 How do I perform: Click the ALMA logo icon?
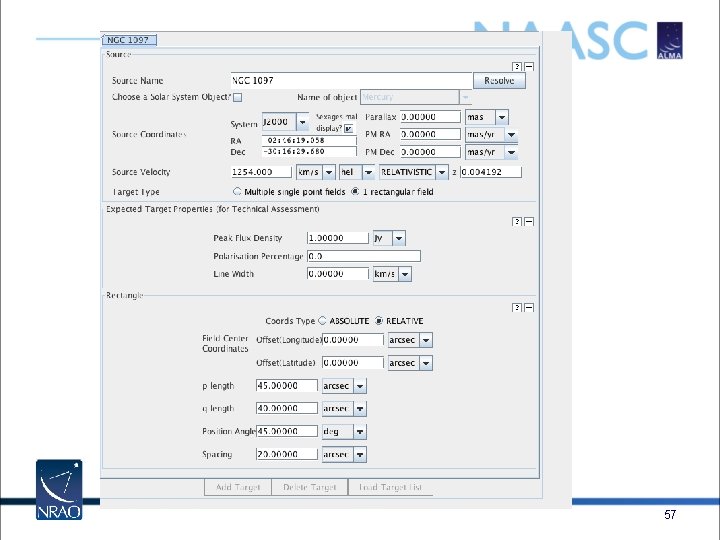tap(669, 40)
